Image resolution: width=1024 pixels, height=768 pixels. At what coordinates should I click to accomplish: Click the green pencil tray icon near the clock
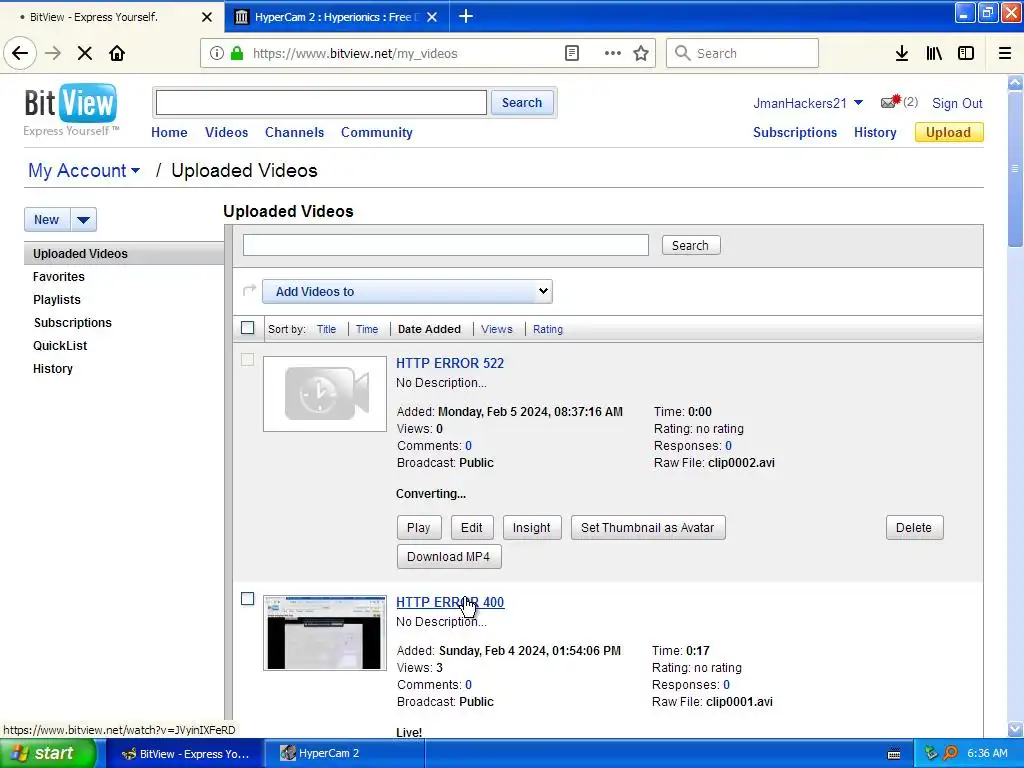[x=931, y=754]
